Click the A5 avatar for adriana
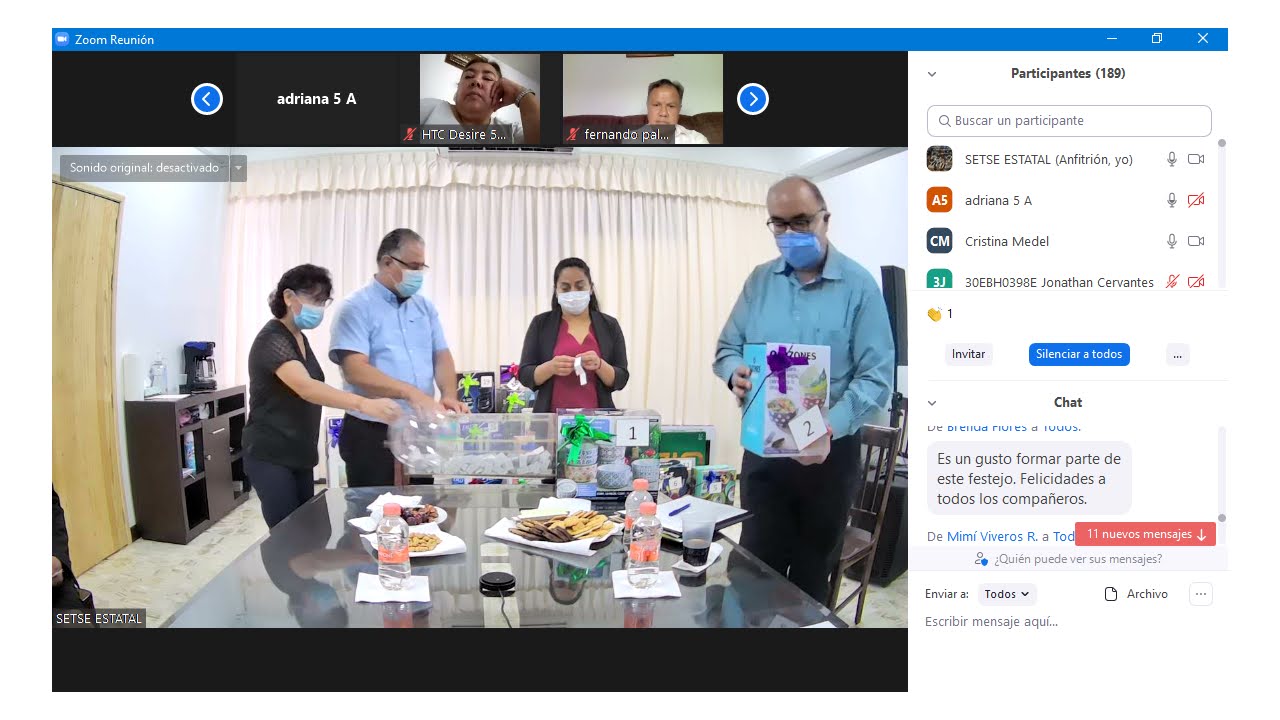 click(x=939, y=200)
